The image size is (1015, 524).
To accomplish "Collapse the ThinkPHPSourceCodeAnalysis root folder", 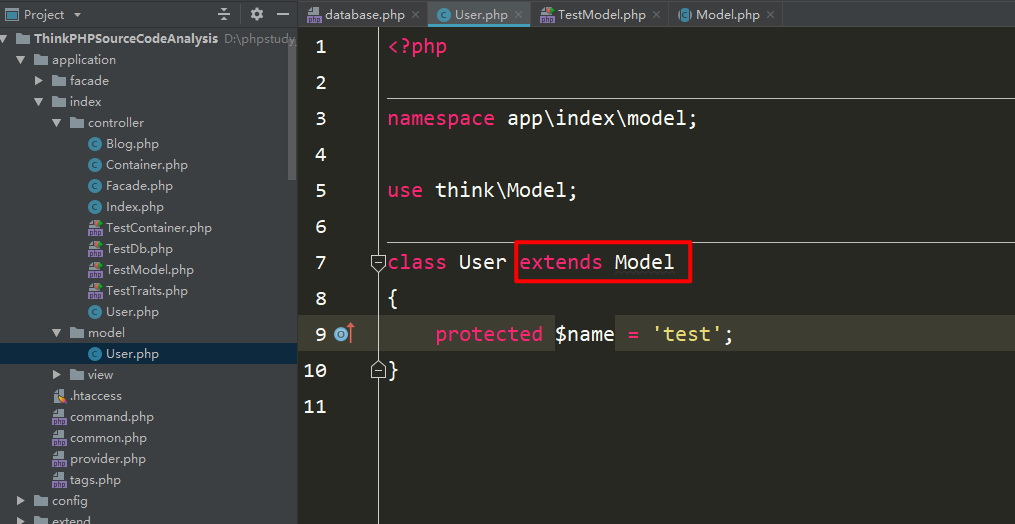I will 3,39.
